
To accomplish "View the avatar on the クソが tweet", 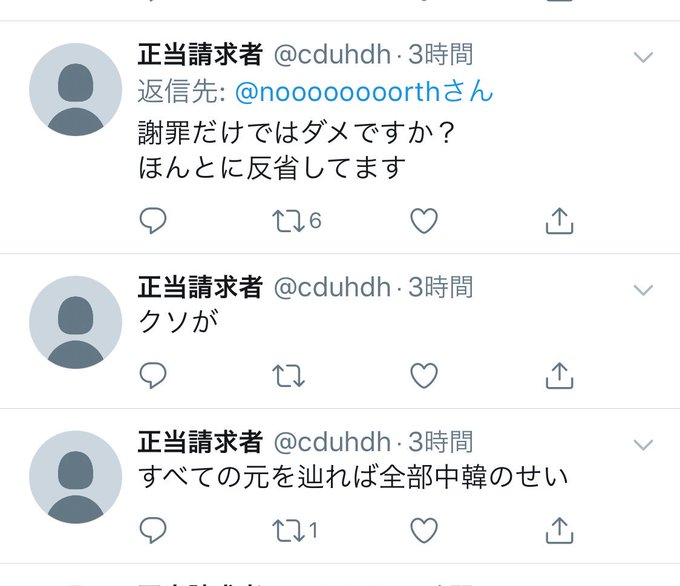I will (x=75, y=322).
